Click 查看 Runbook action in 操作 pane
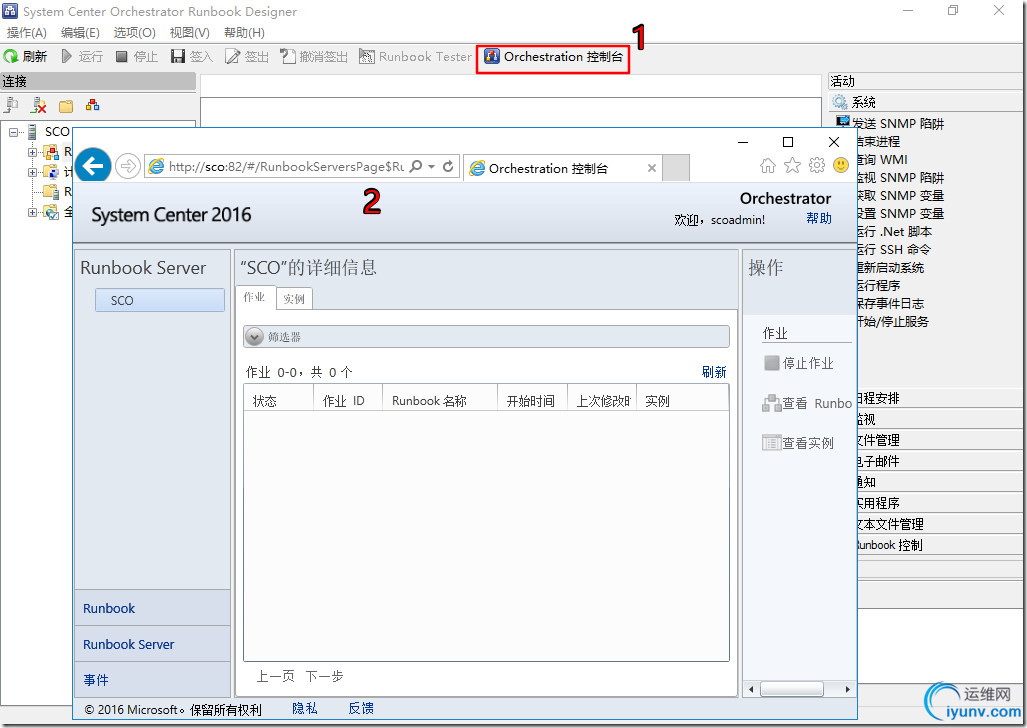This screenshot has width=1027, height=728. pyautogui.click(x=807, y=403)
